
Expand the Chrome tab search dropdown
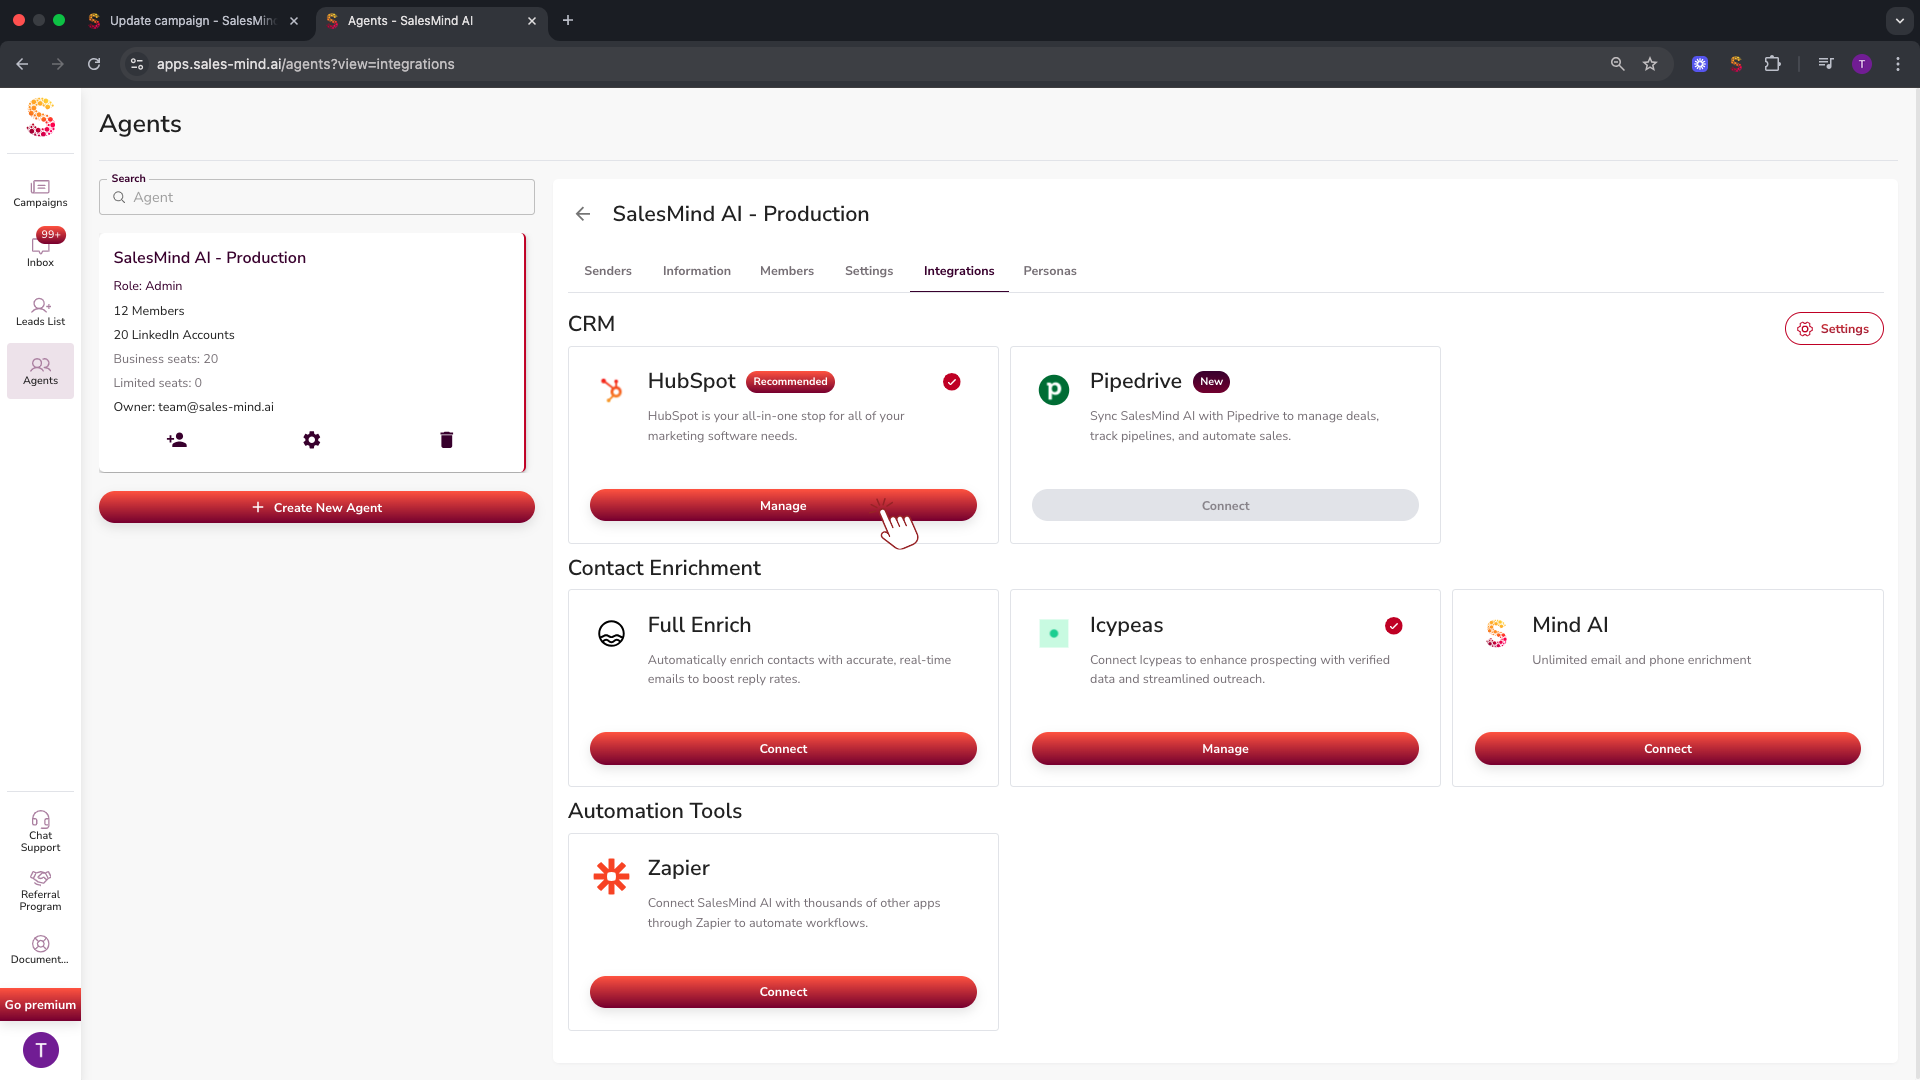tap(1899, 20)
